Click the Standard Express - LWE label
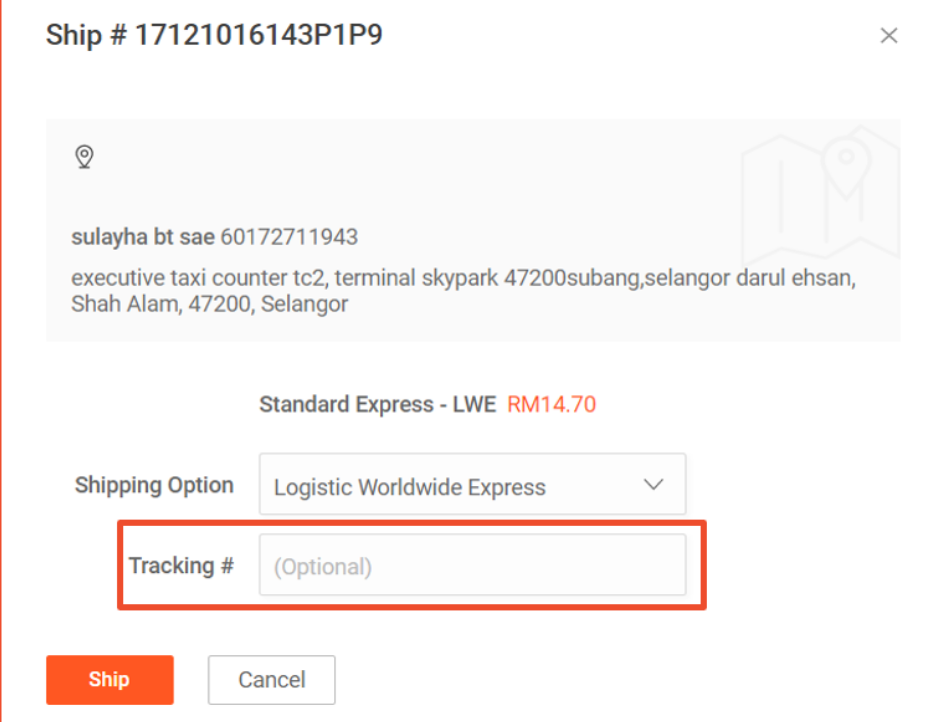Screen dimensions: 944x722 coord(377,404)
